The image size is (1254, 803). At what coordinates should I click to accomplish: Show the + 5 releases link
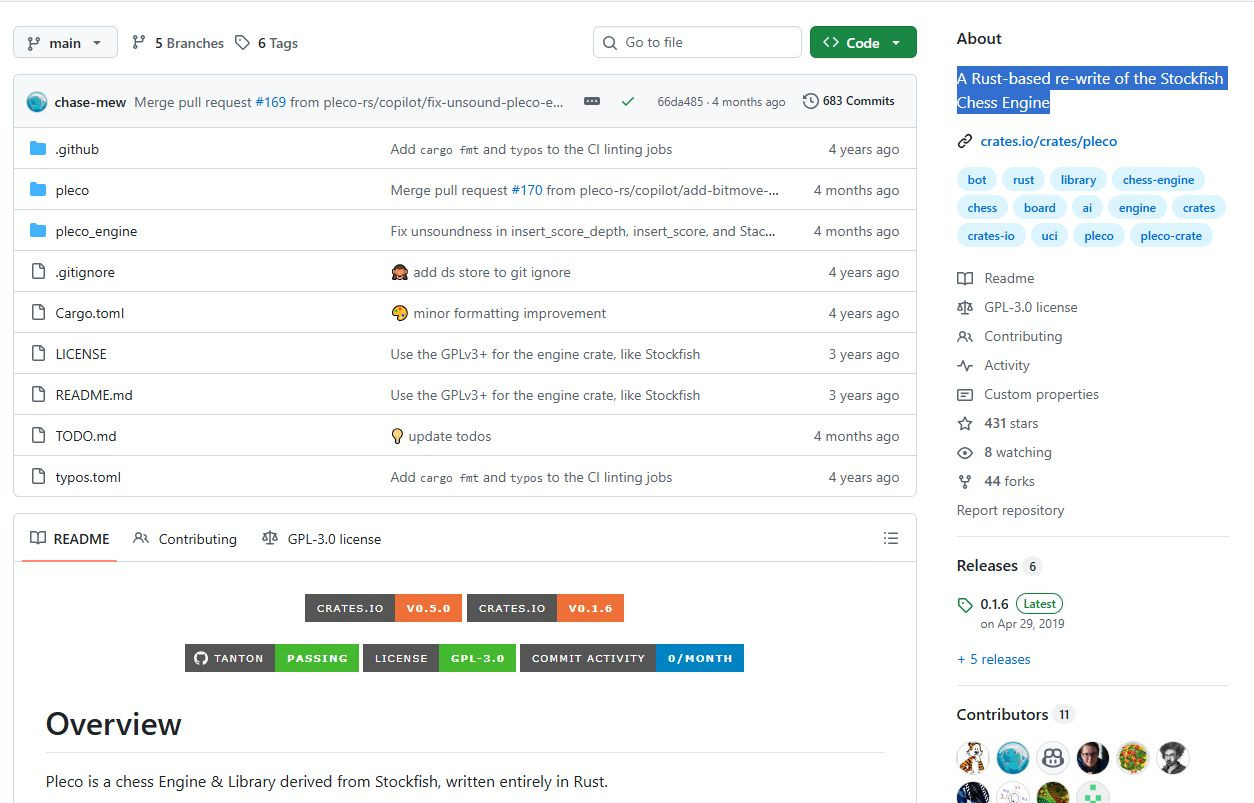click(993, 659)
